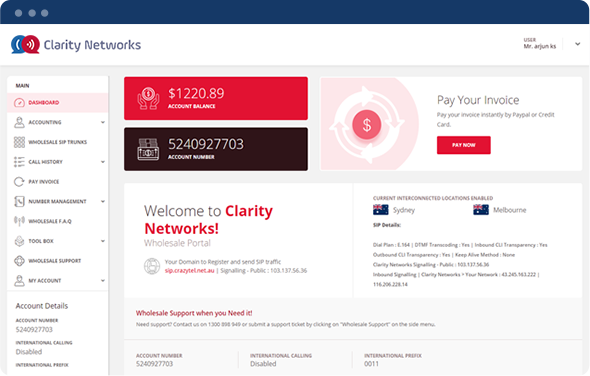Expand the Call History chevron
This screenshot has width=590, height=376.
pyautogui.click(x=103, y=162)
